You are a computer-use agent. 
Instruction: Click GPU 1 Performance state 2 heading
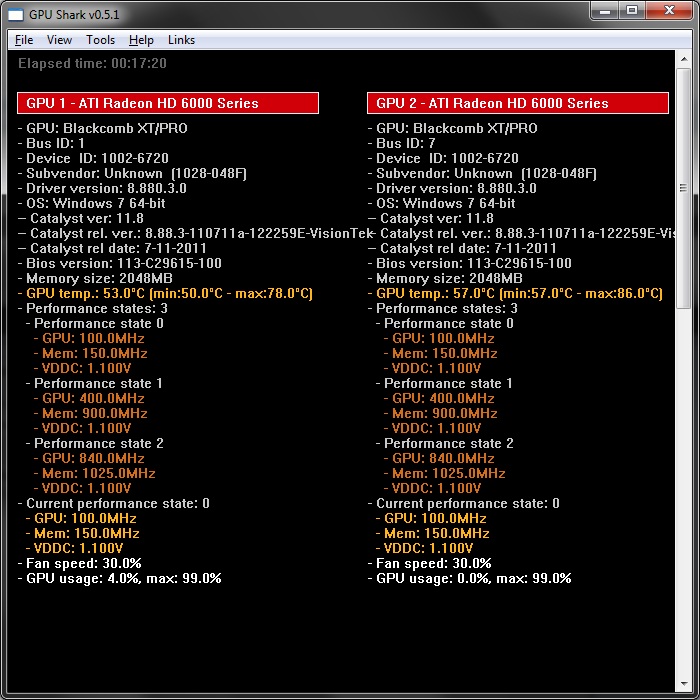click(x=95, y=443)
